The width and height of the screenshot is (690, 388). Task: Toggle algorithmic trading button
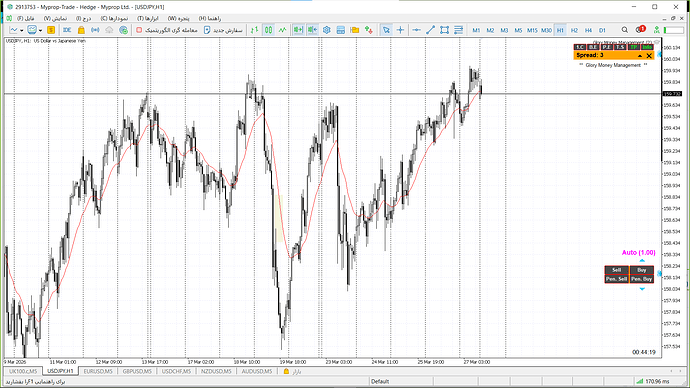[166, 30]
